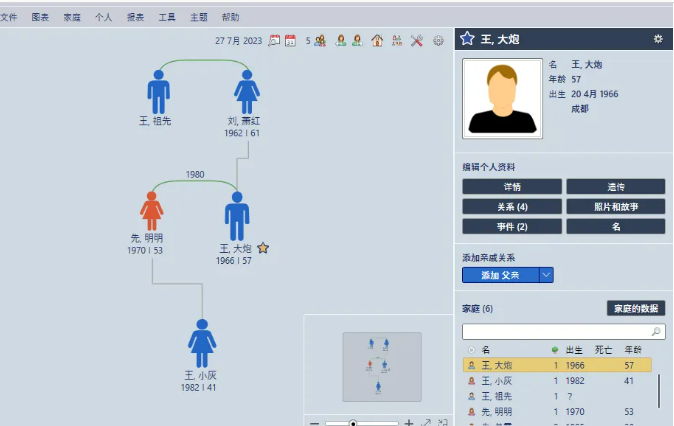Click the family tree chart icon
Screen dimensions: 674x426
(x=397, y=41)
